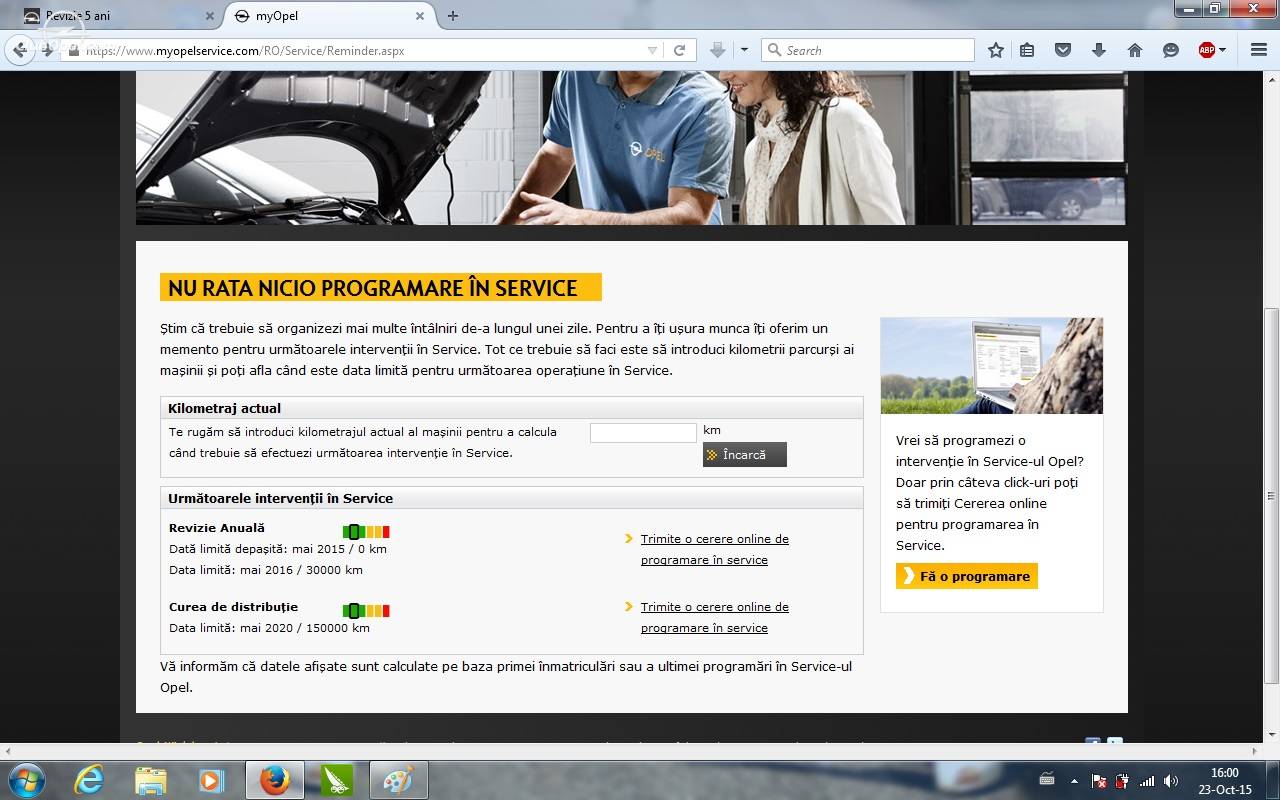Image resolution: width=1280 pixels, height=800 pixels.
Task: Open the downloads arrow in the toolbar
Action: [x=1099, y=50]
